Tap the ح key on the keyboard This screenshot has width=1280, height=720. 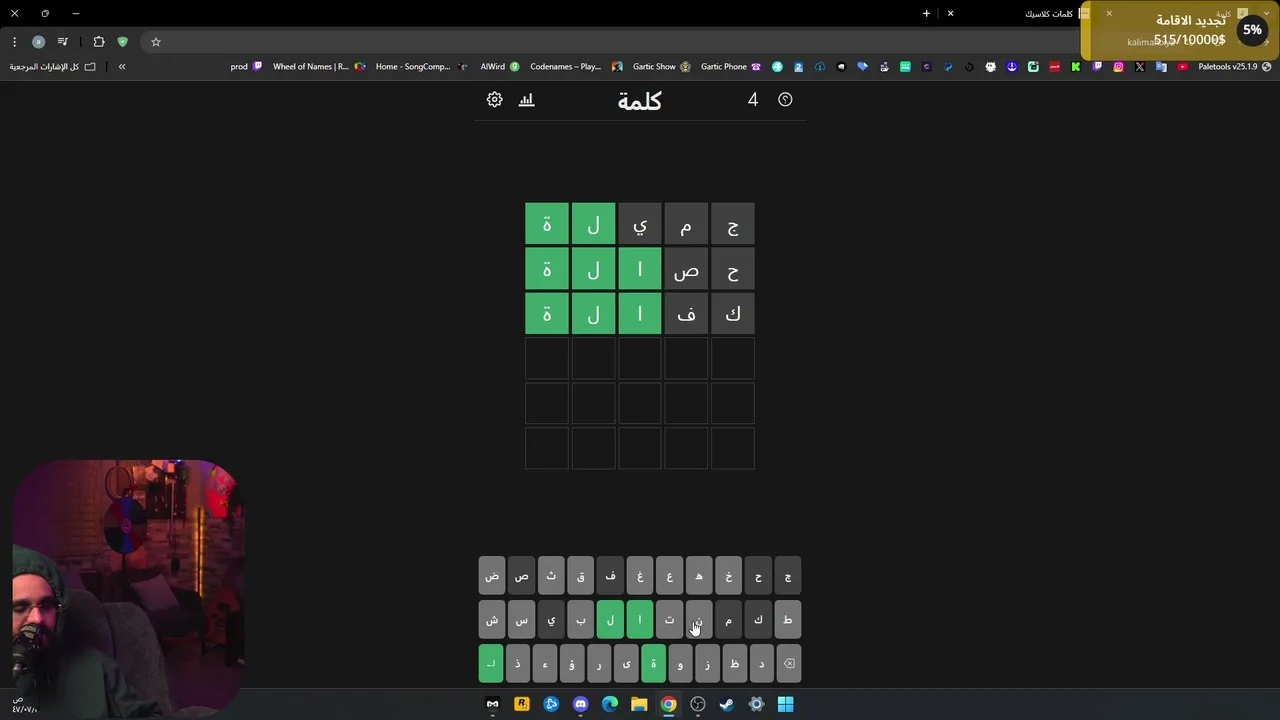pyautogui.click(x=758, y=576)
